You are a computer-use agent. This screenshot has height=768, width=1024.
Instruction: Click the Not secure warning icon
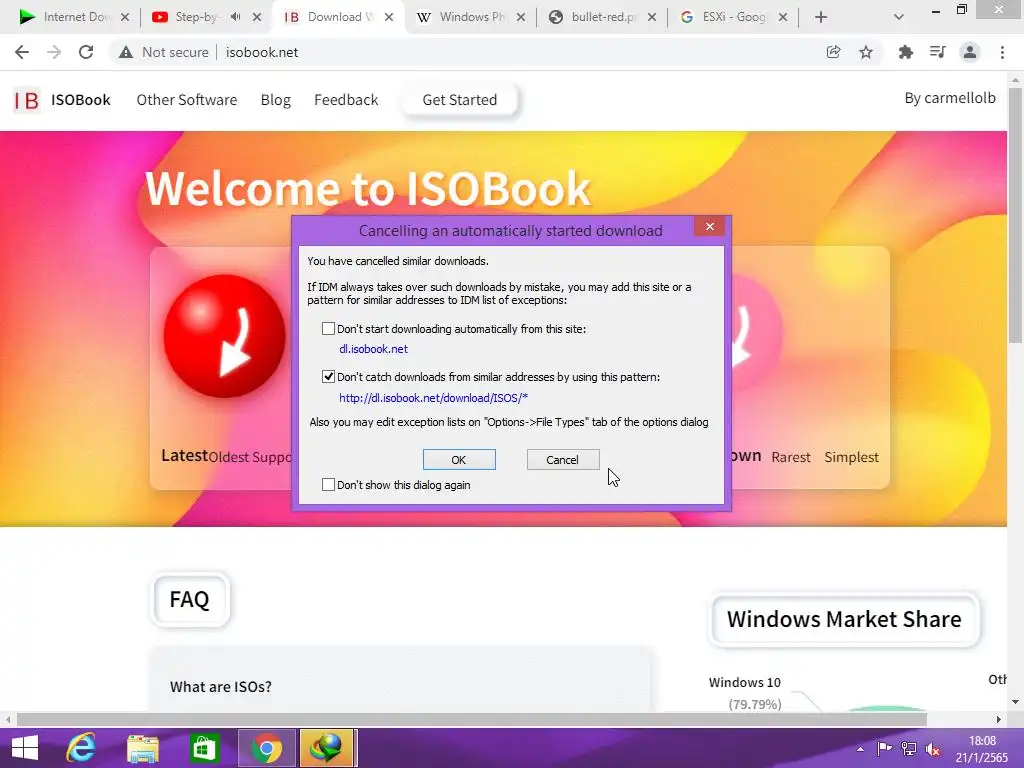[125, 52]
